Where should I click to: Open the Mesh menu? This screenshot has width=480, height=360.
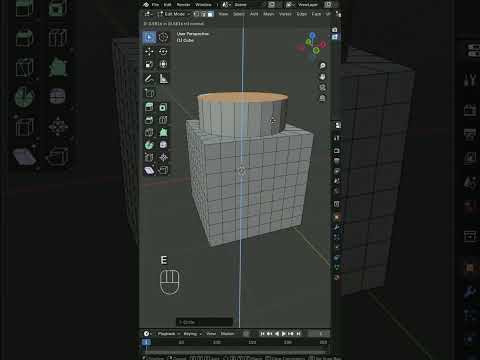point(269,14)
